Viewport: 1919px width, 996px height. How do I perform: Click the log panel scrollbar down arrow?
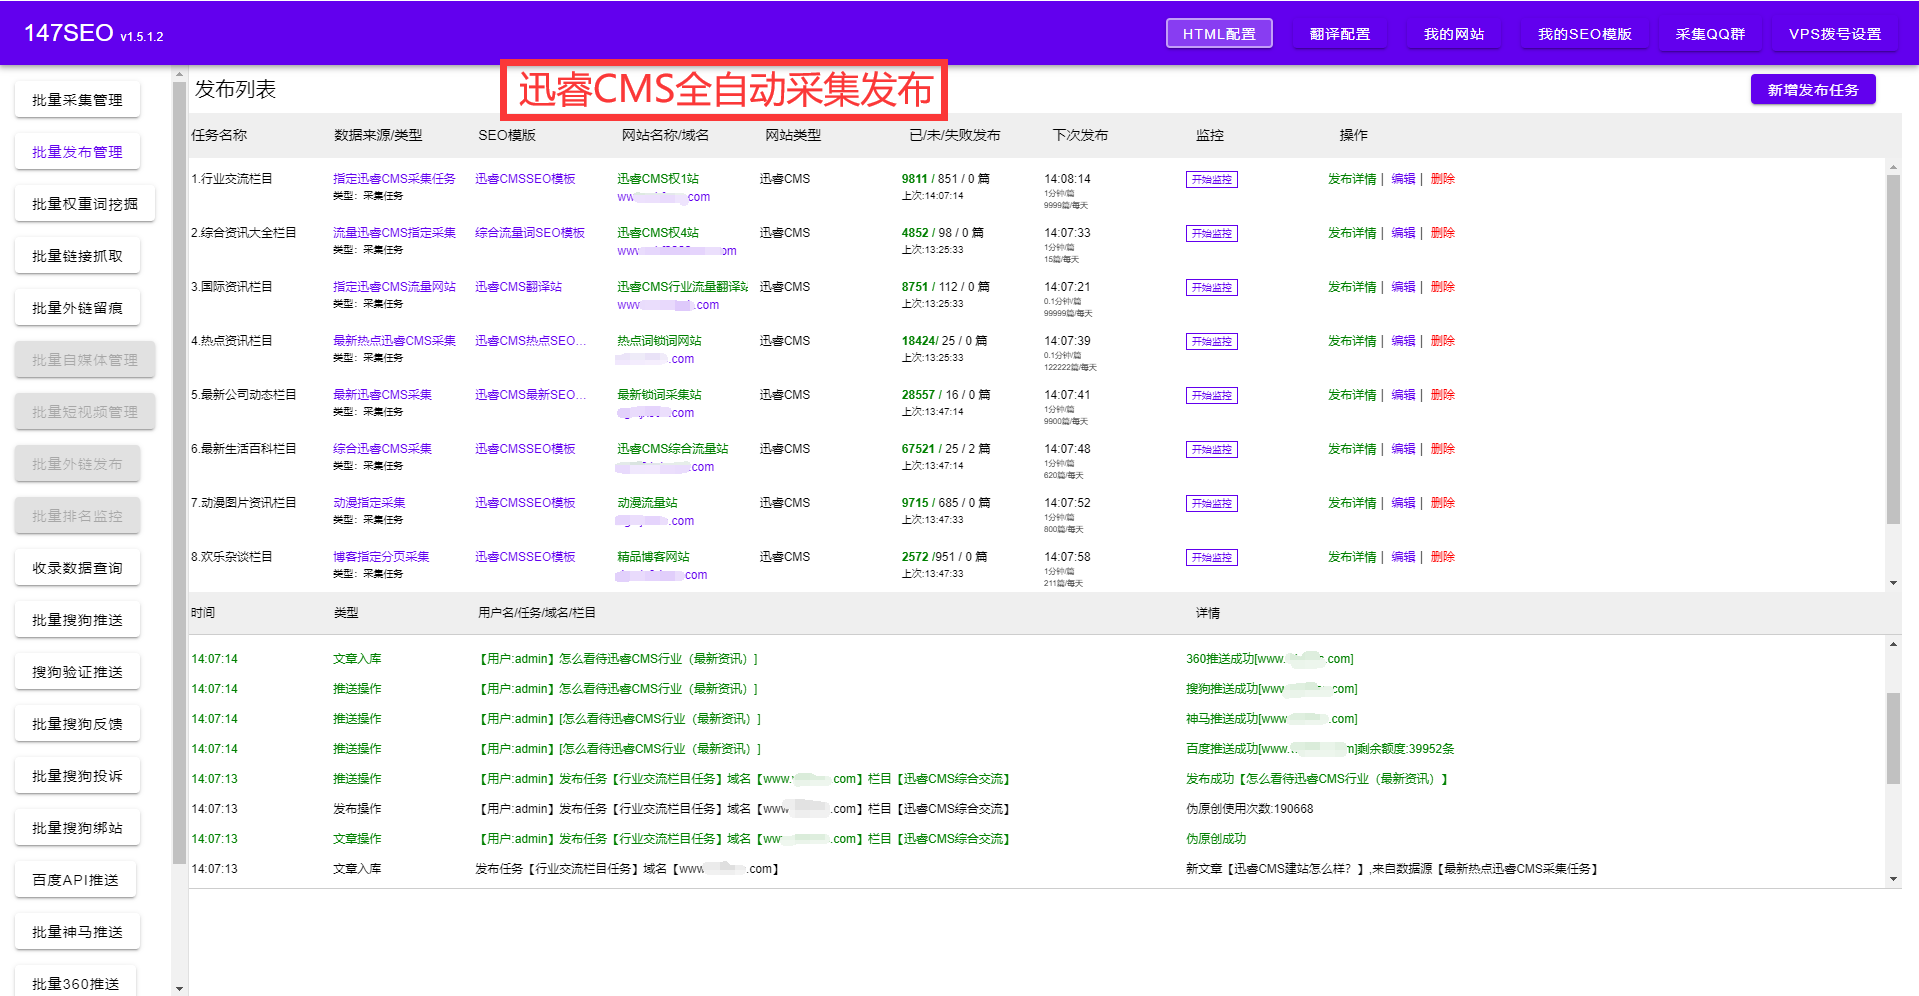click(x=1893, y=879)
